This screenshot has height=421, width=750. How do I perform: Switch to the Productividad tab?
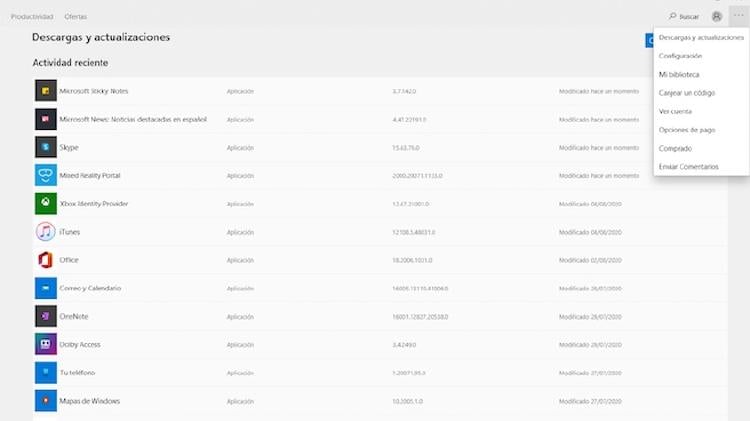(x=32, y=17)
